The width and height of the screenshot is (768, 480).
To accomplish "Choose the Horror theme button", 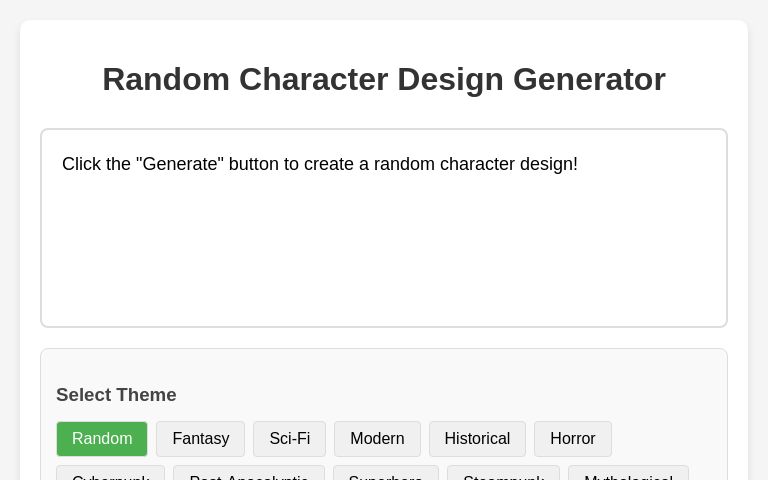I will [x=572, y=439].
